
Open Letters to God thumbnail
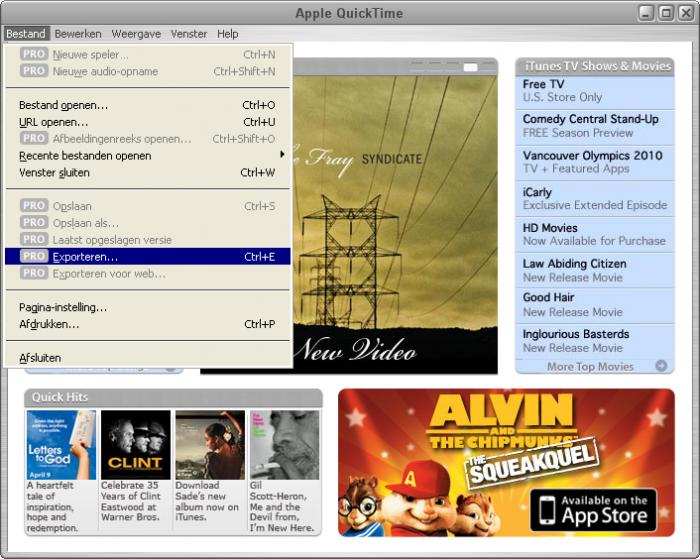[61, 445]
